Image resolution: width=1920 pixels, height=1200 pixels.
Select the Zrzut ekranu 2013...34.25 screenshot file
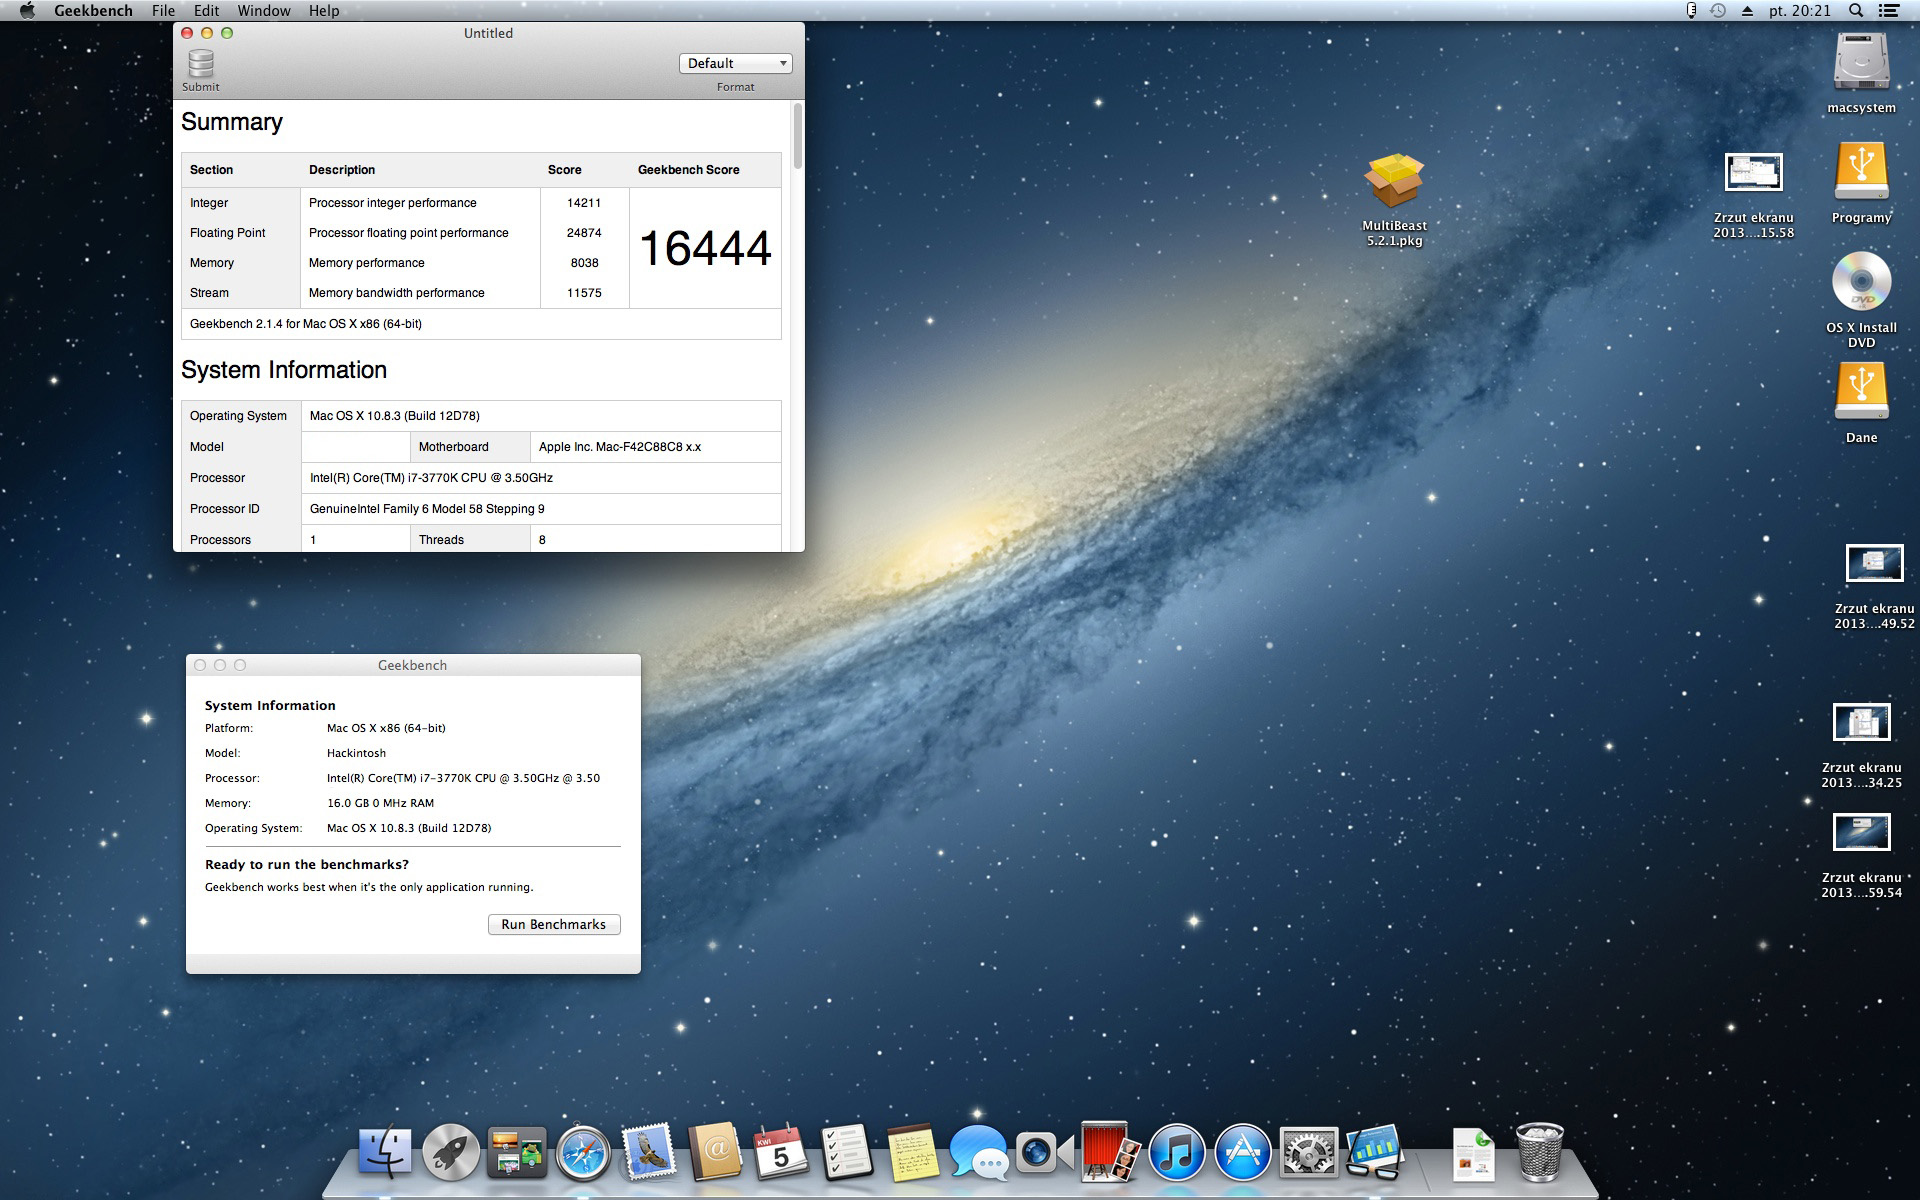(1861, 722)
